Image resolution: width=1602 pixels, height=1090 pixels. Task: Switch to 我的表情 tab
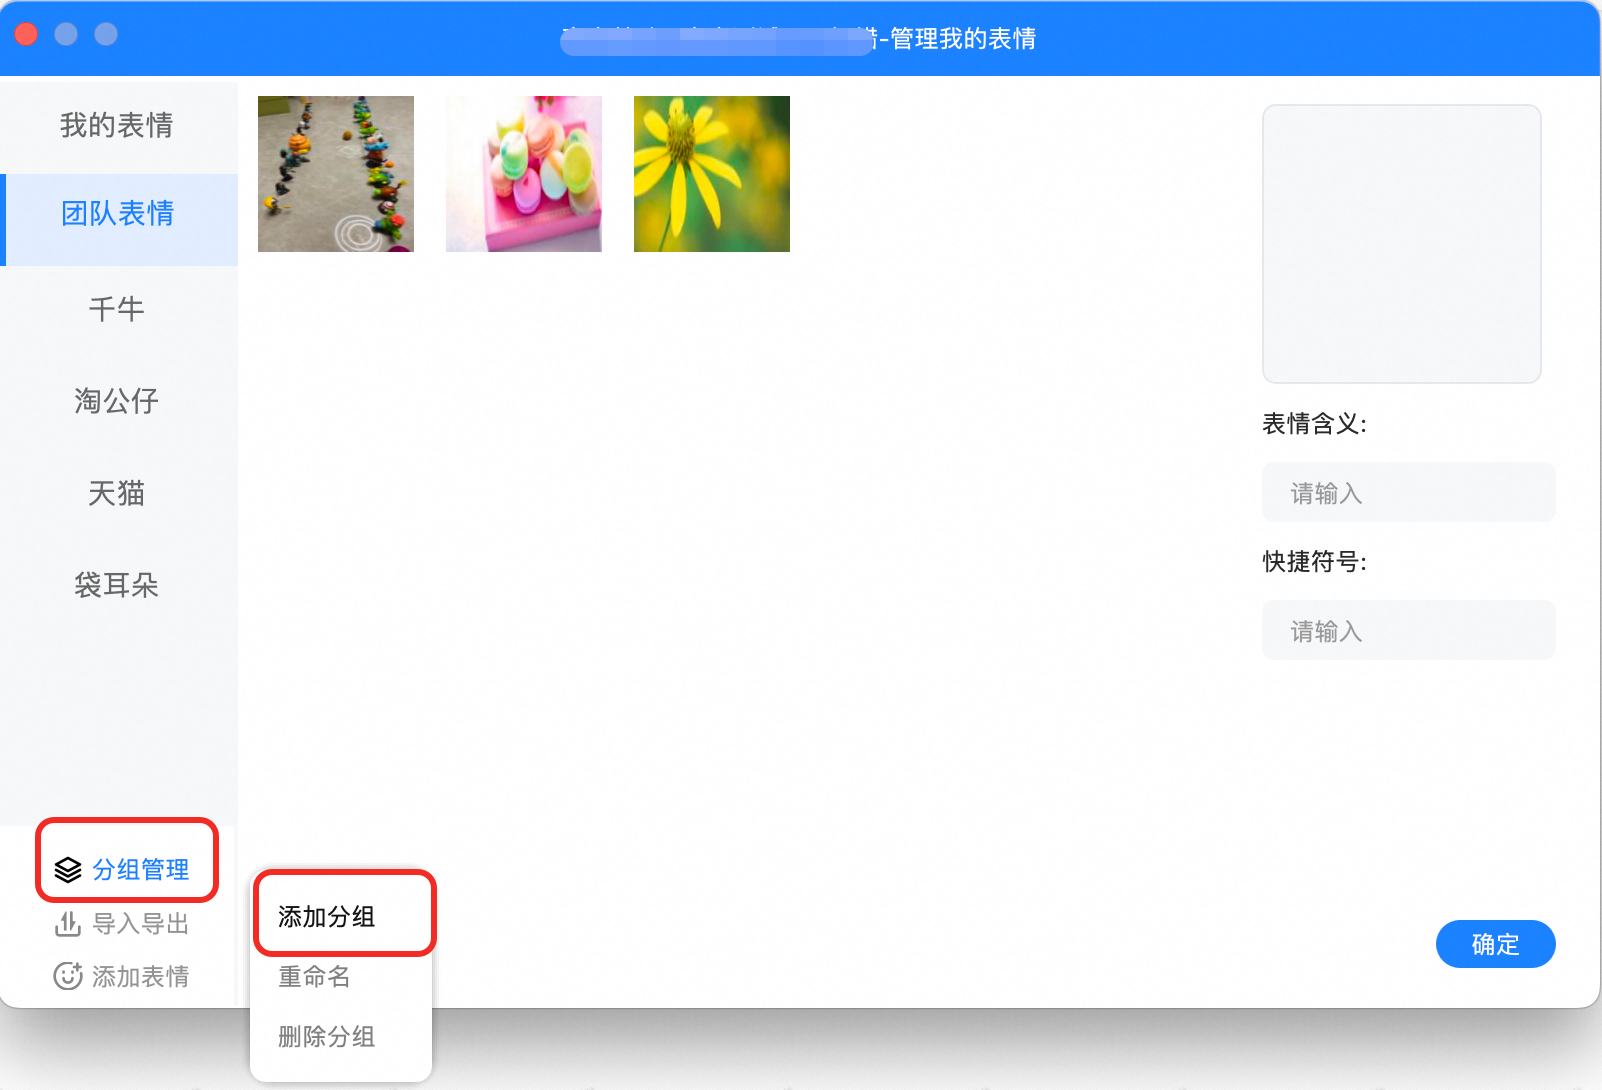click(x=118, y=125)
